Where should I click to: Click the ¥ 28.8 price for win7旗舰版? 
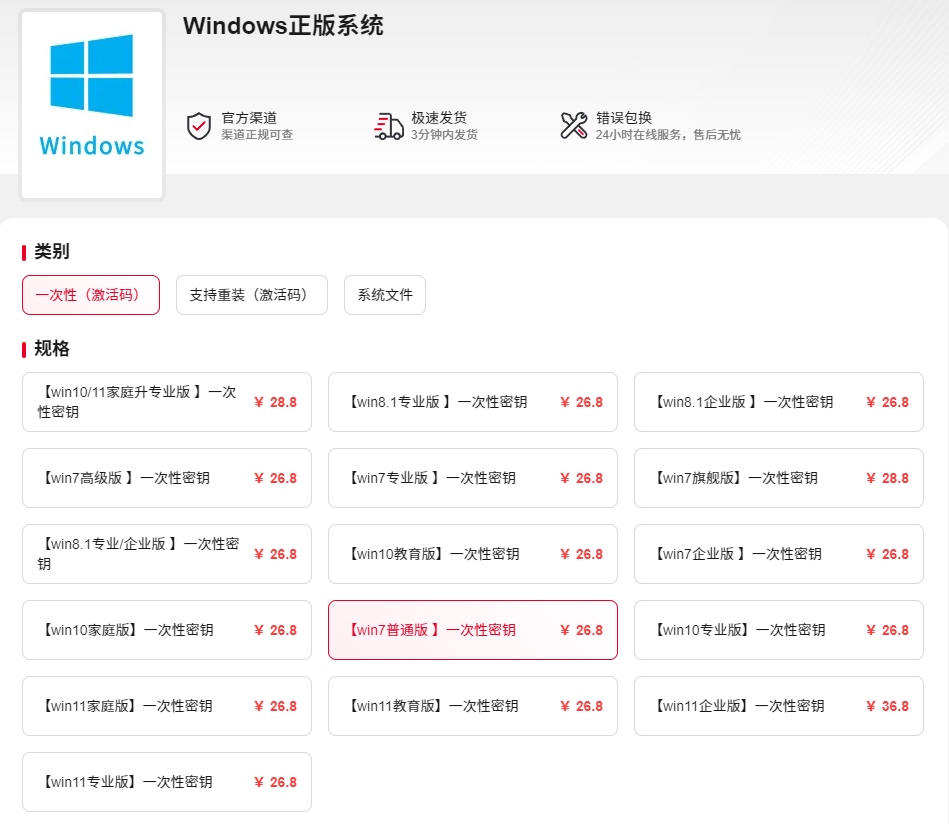pyautogui.click(x=887, y=478)
